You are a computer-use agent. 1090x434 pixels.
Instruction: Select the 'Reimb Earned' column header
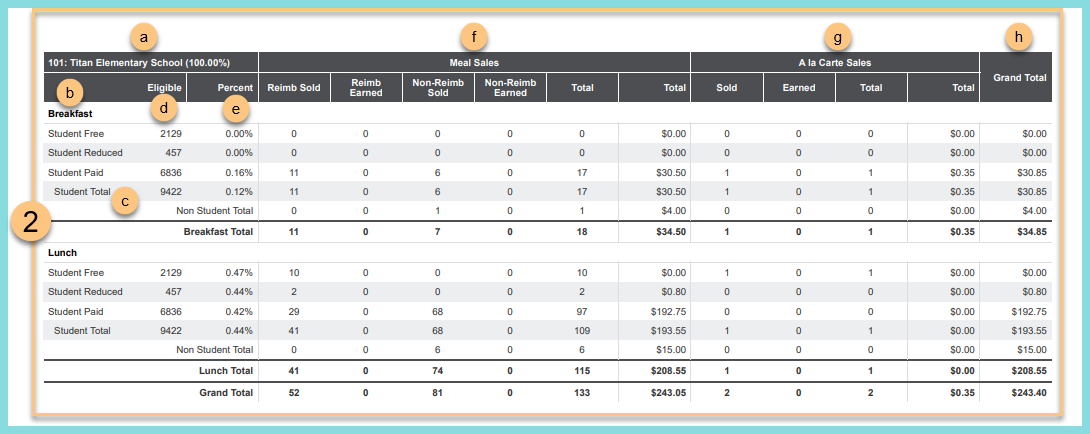(x=366, y=88)
